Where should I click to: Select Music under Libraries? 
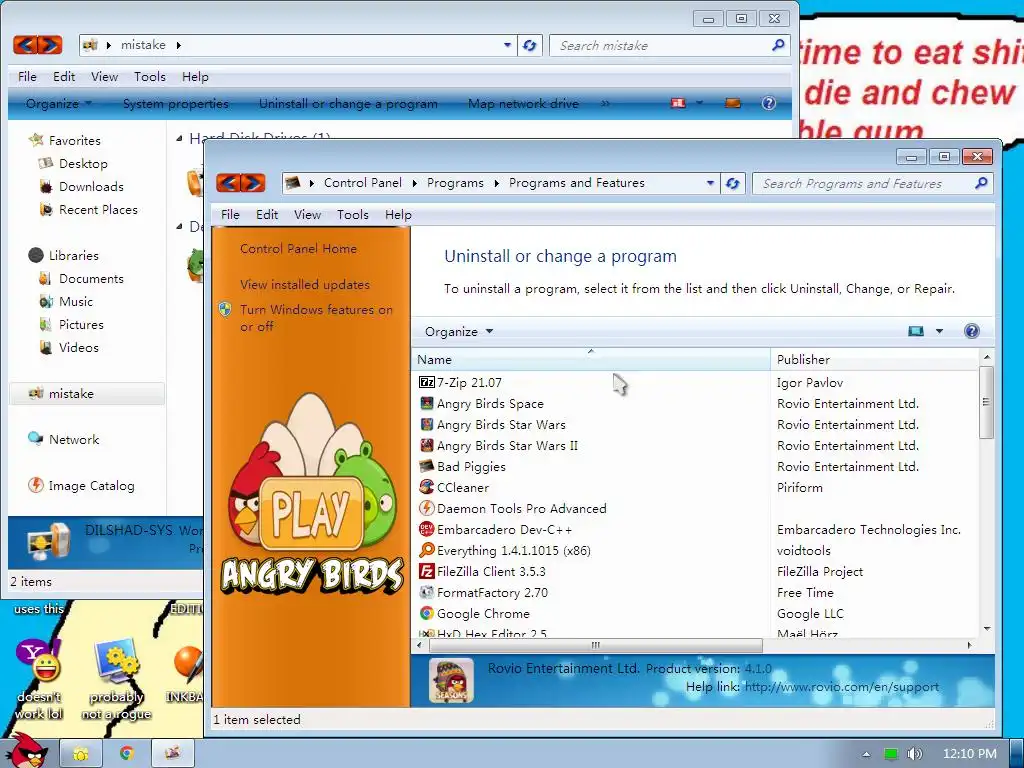(76, 302)
